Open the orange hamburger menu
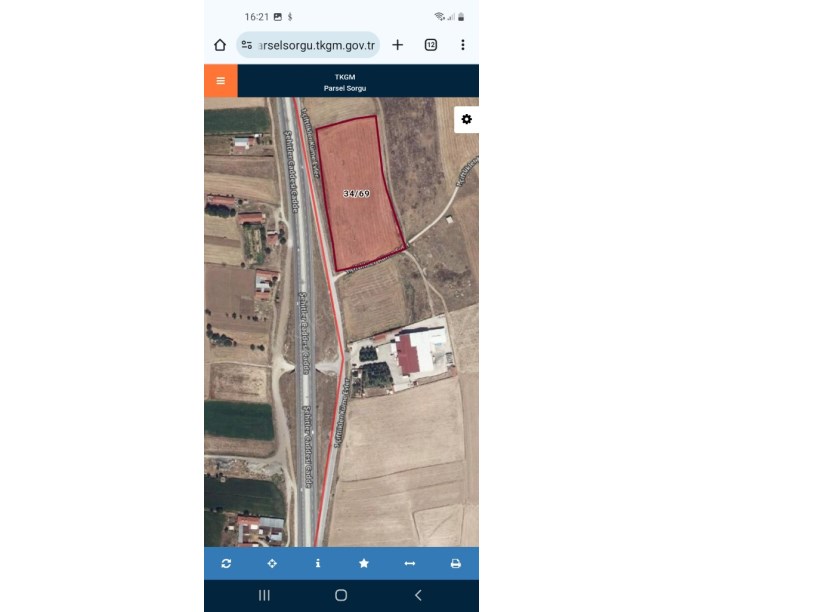This screenshot has width=816, height=612. pyautogui.click(x=221, y=81)
